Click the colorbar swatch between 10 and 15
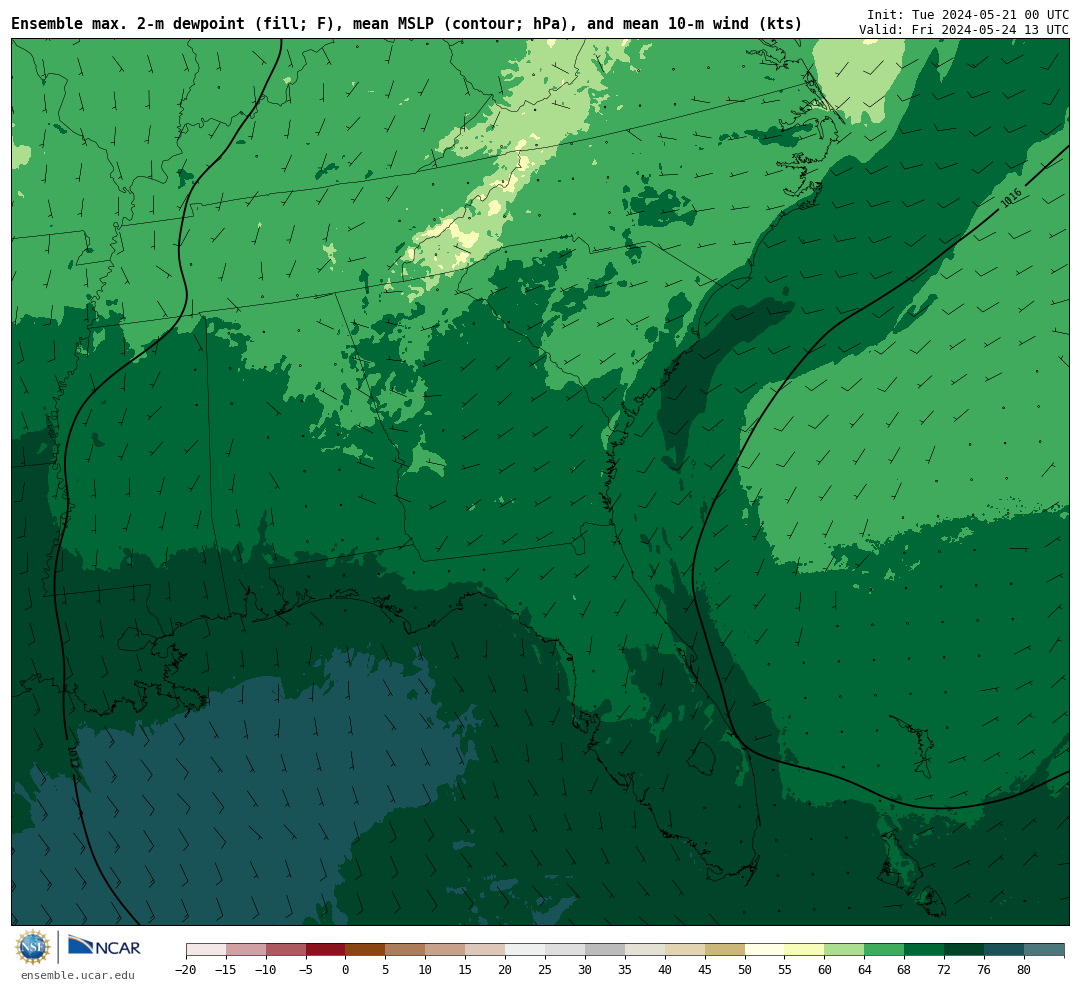This screenshot has width=1080, height=988. pos(446,949)
